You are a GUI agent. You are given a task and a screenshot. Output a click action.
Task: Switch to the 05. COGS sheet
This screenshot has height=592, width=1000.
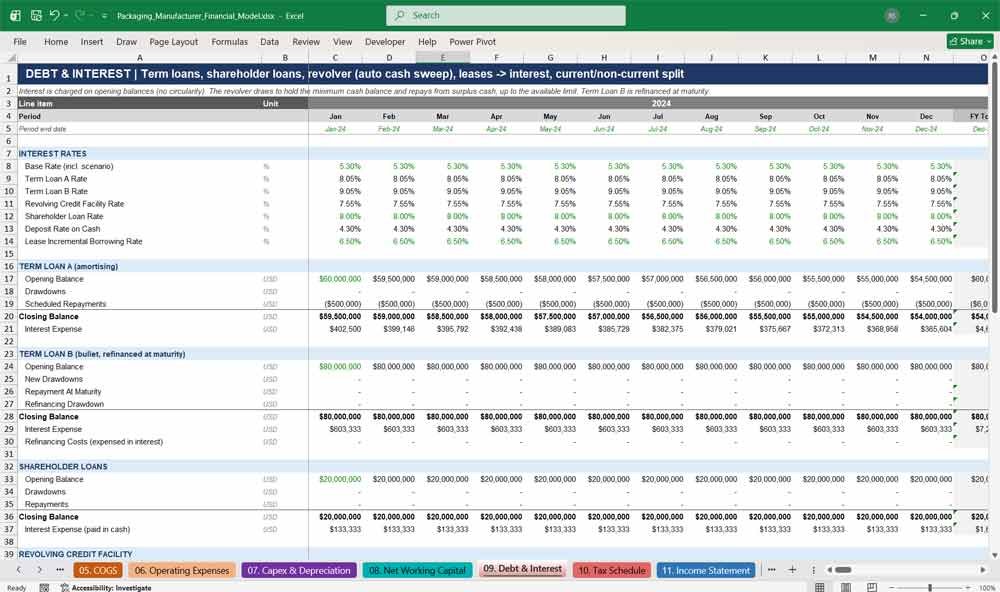pos(98,570)
